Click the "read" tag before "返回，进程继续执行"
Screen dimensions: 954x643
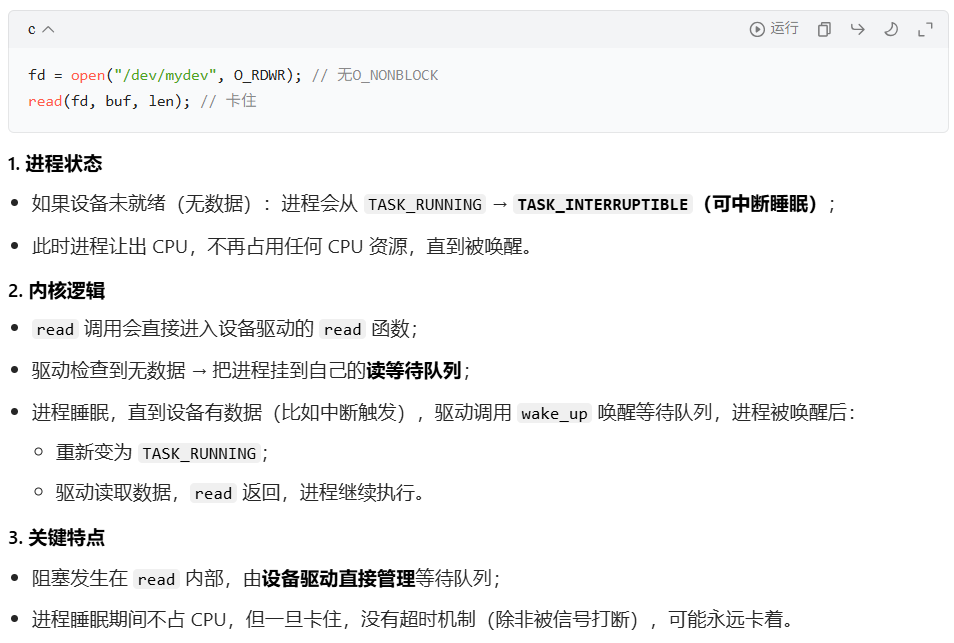click(213, 493)
